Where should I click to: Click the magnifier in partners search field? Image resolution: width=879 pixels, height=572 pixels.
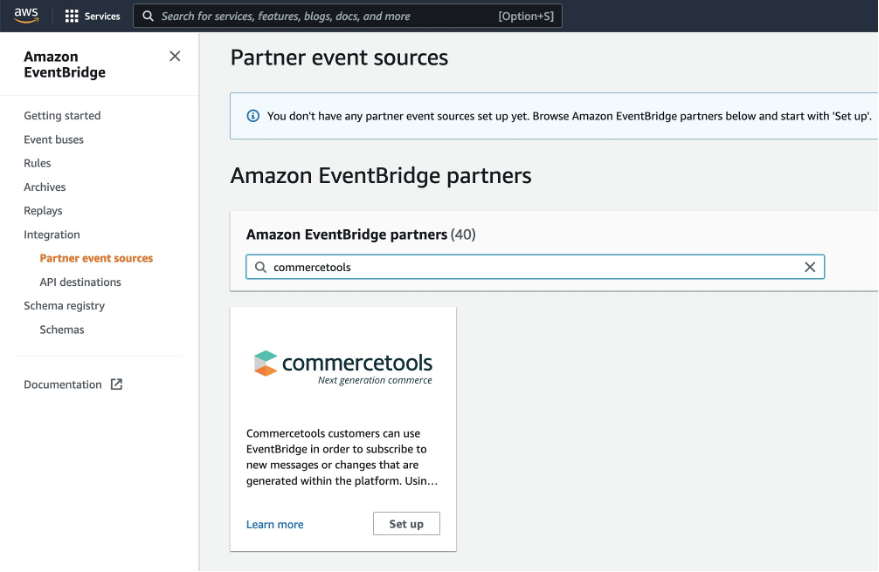[261, 267]
